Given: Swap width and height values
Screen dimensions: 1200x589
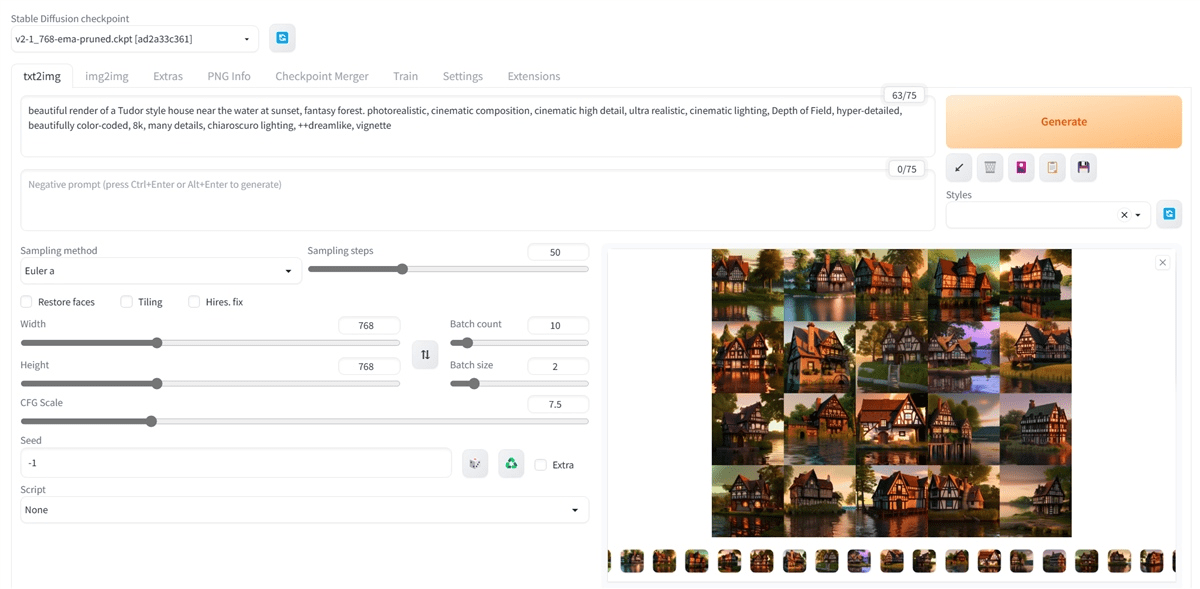Looking at the screenshot, I should pos(425,354).
